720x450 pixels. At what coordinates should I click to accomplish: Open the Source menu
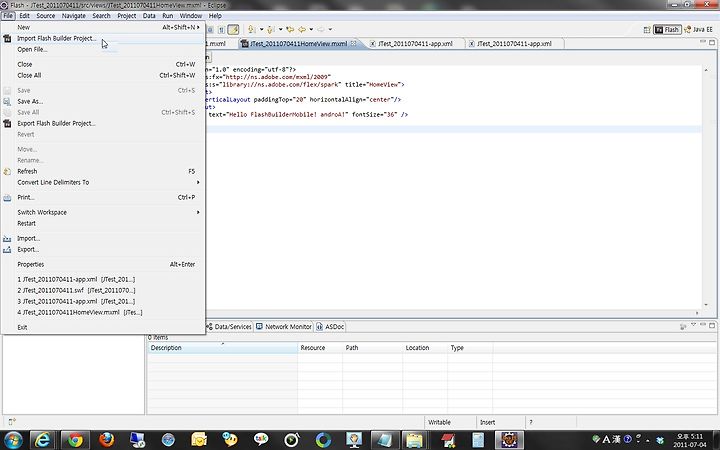coord(45,16)
